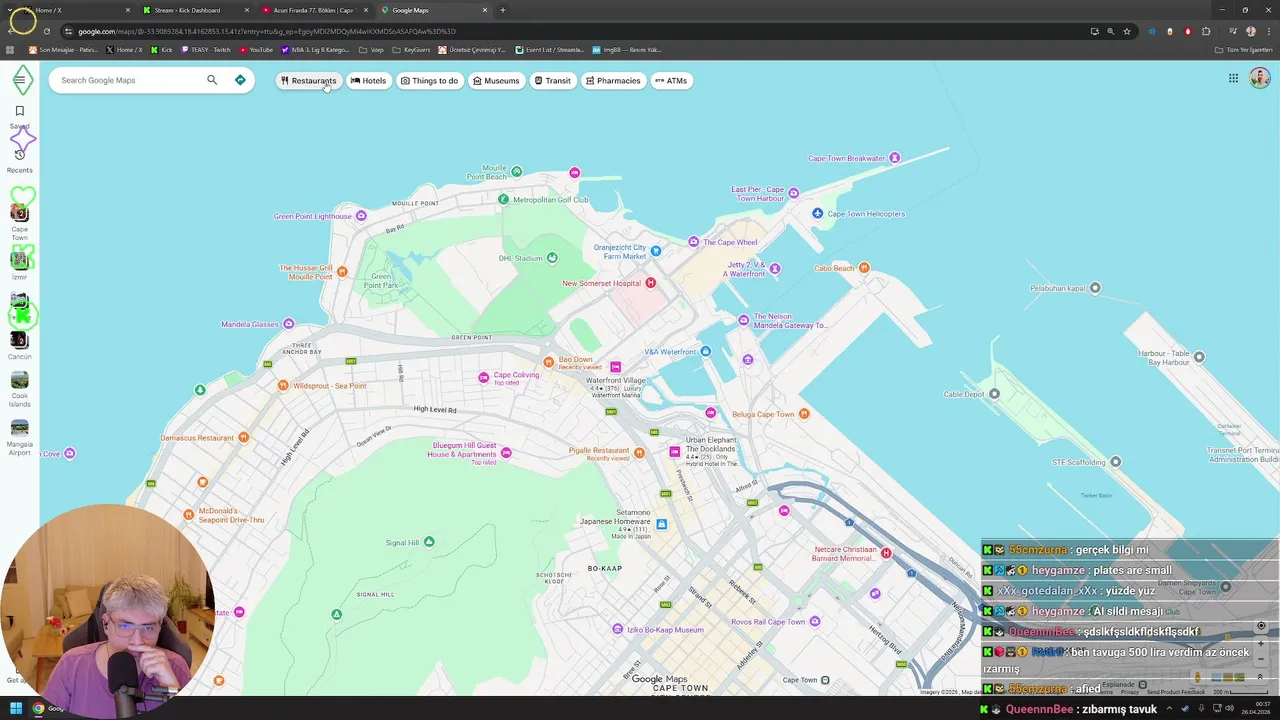The image size is (1280, 720).
Task: Focus the Search Google Maps field
Action: [x=130, y=80]
